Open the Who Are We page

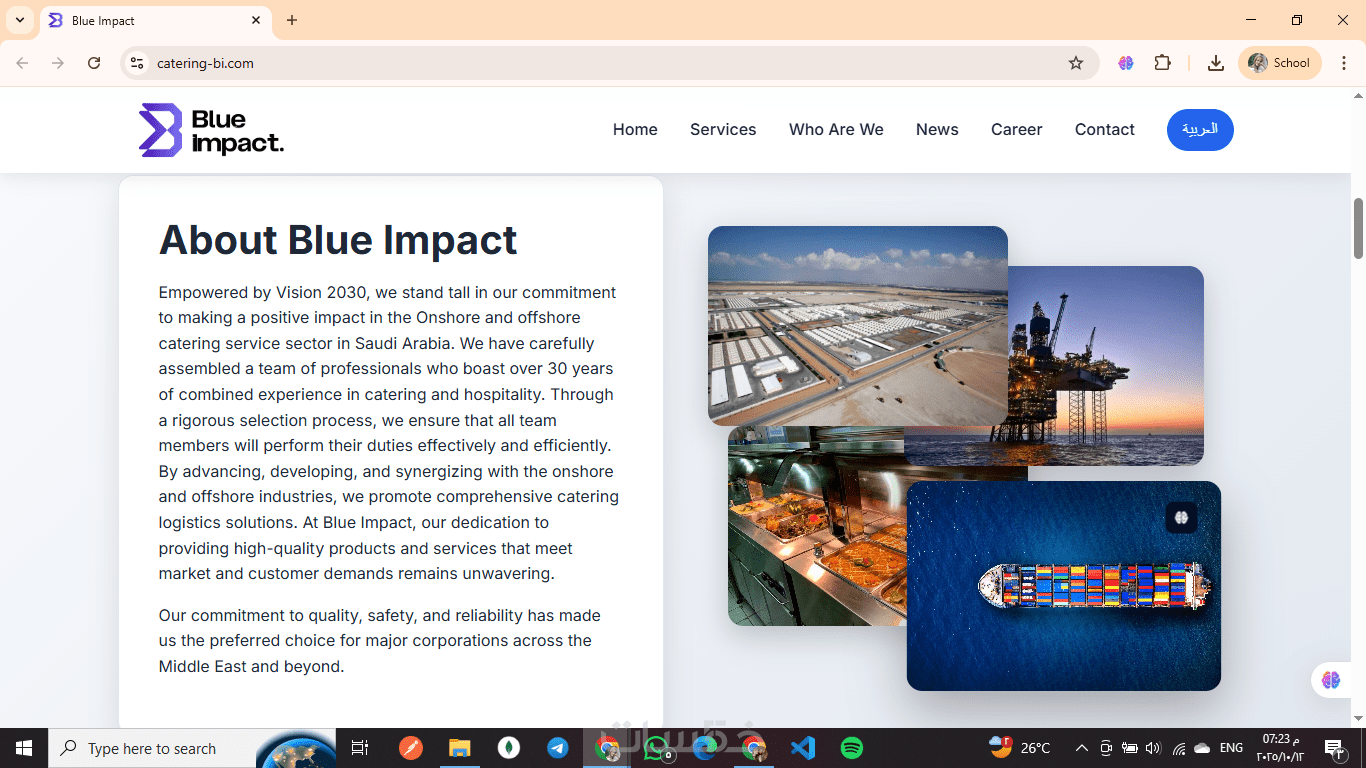[x=836, y=130]
